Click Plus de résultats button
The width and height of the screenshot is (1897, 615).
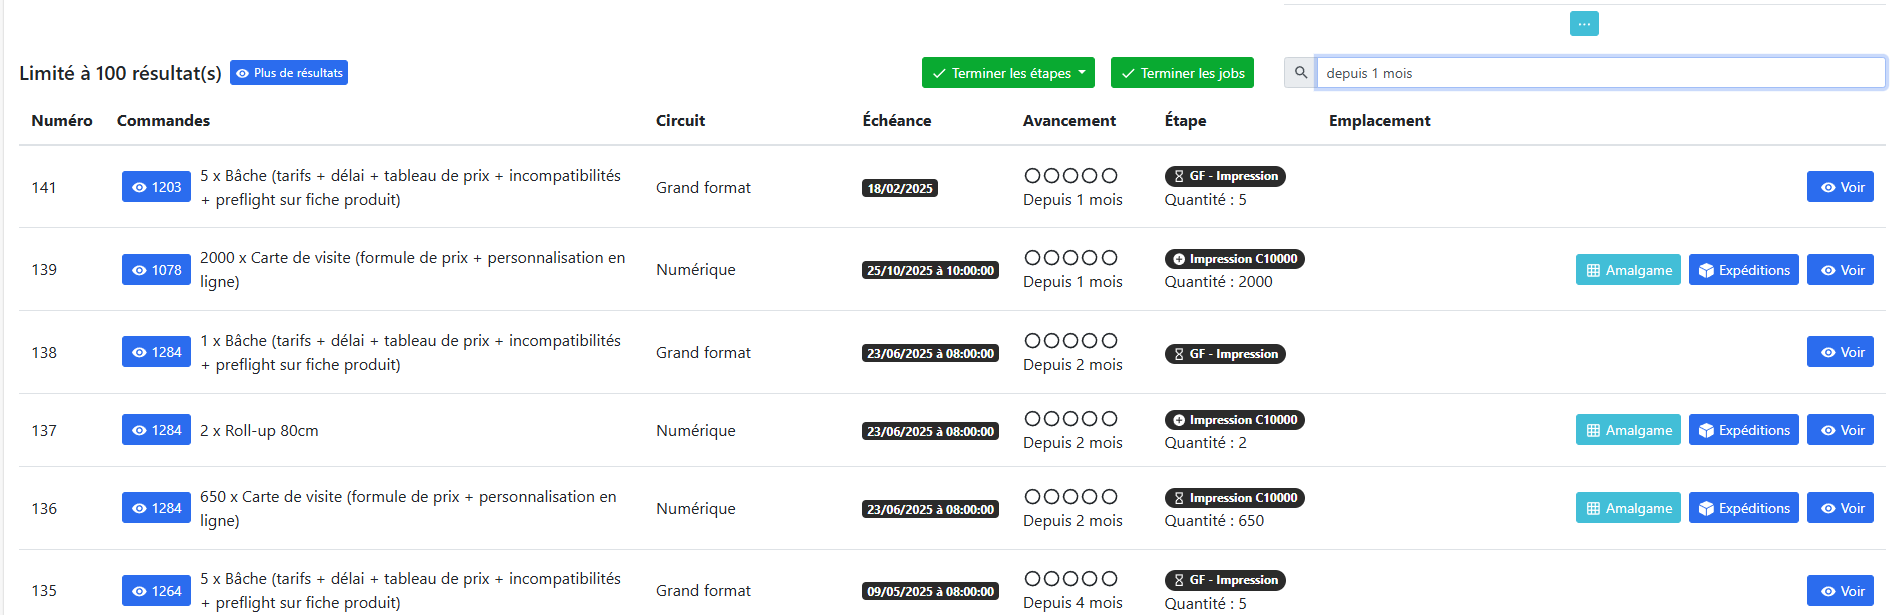(x=289, y=73)
